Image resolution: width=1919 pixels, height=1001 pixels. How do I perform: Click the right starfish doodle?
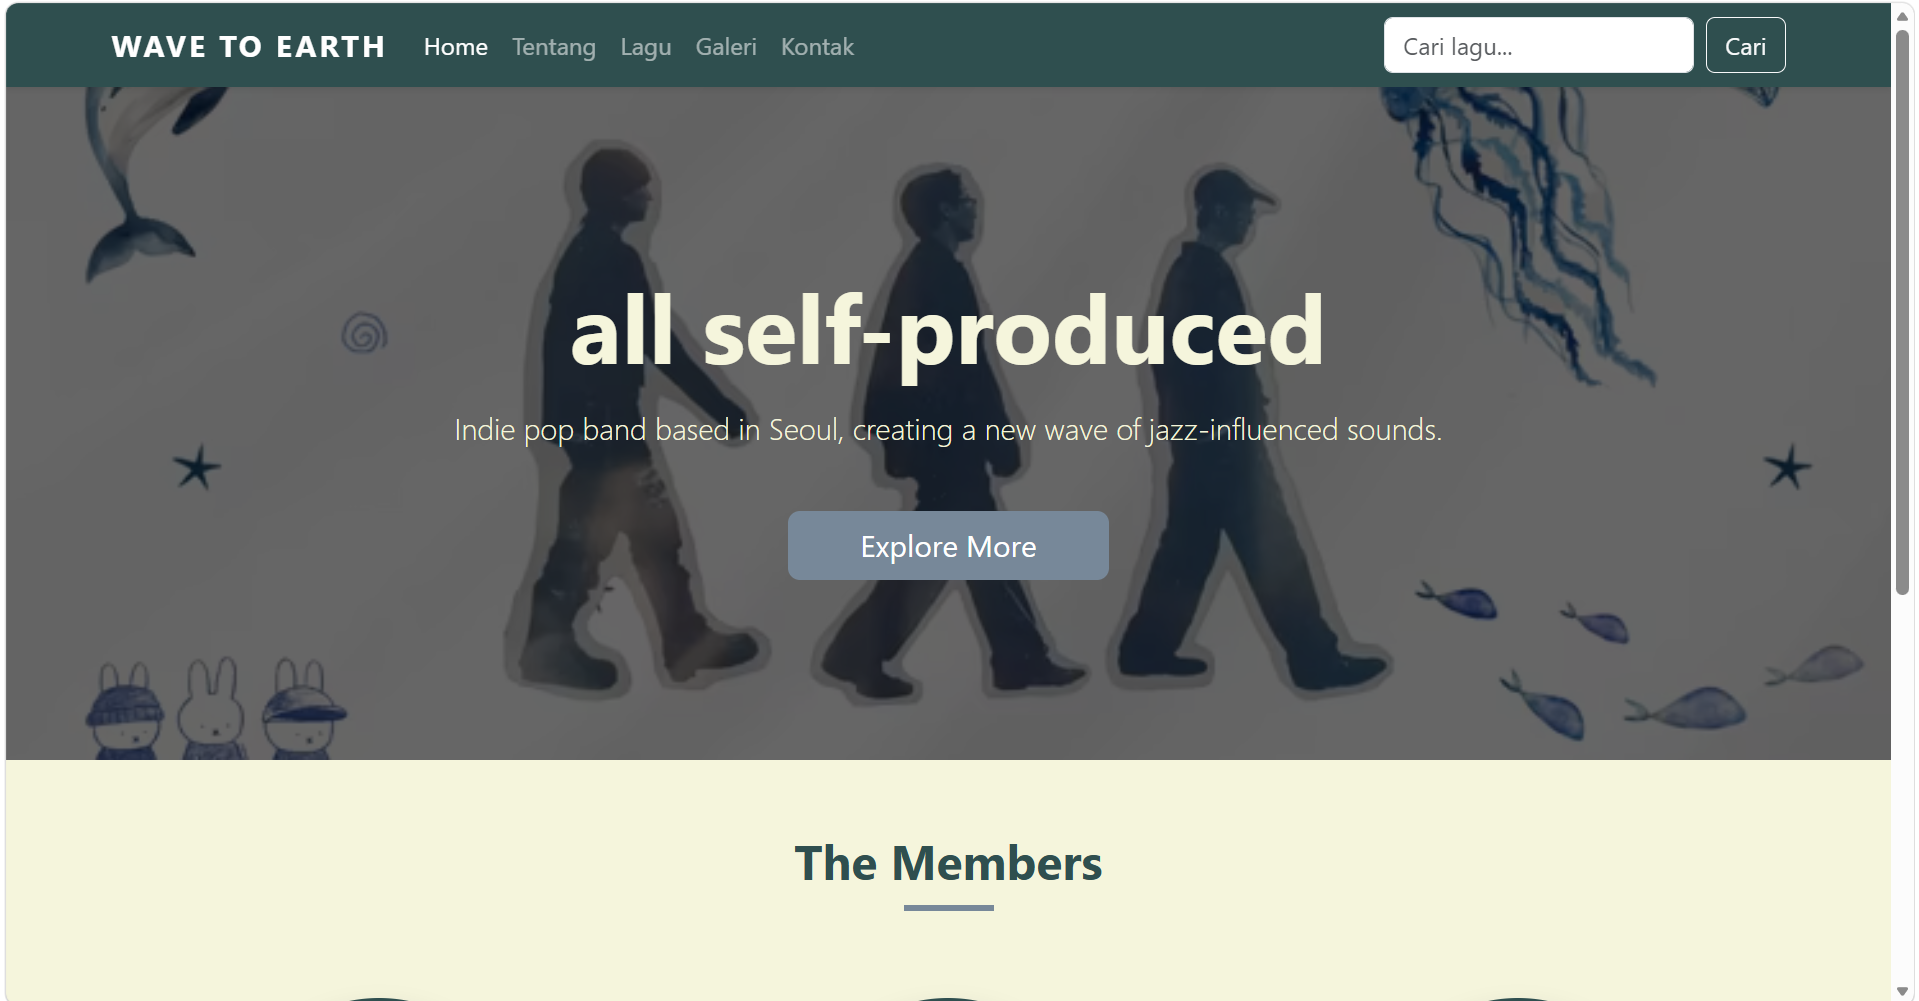(1787, 467)
